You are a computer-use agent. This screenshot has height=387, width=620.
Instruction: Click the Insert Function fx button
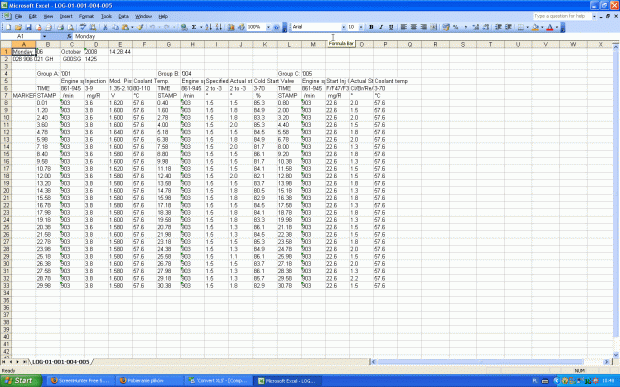[x=70, y=36]
